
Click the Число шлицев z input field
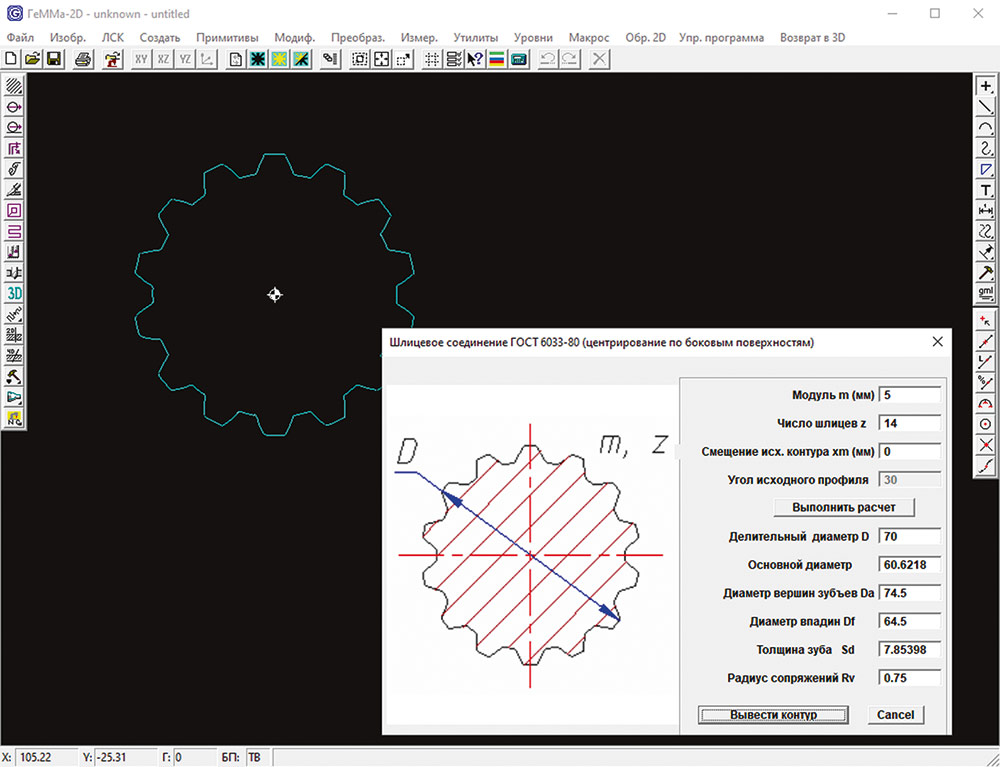click(x=909, y=423)
